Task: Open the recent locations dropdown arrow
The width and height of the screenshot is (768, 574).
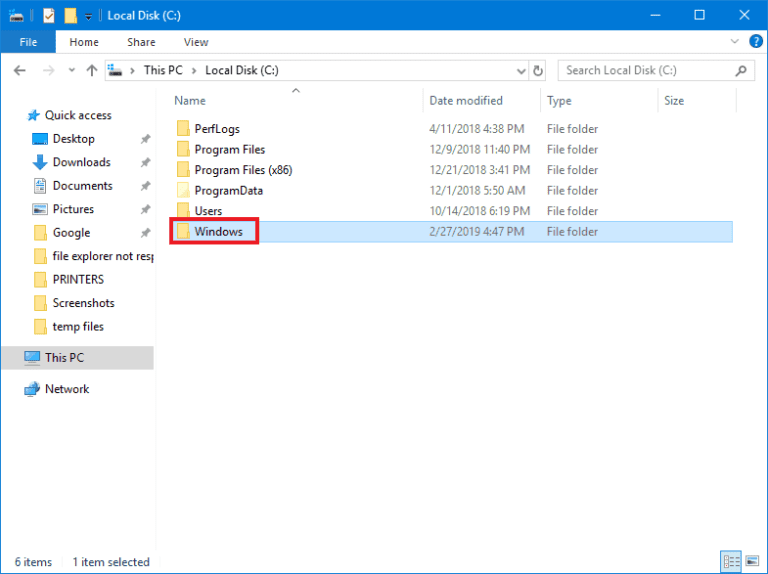Action: [x=72, y=71]
